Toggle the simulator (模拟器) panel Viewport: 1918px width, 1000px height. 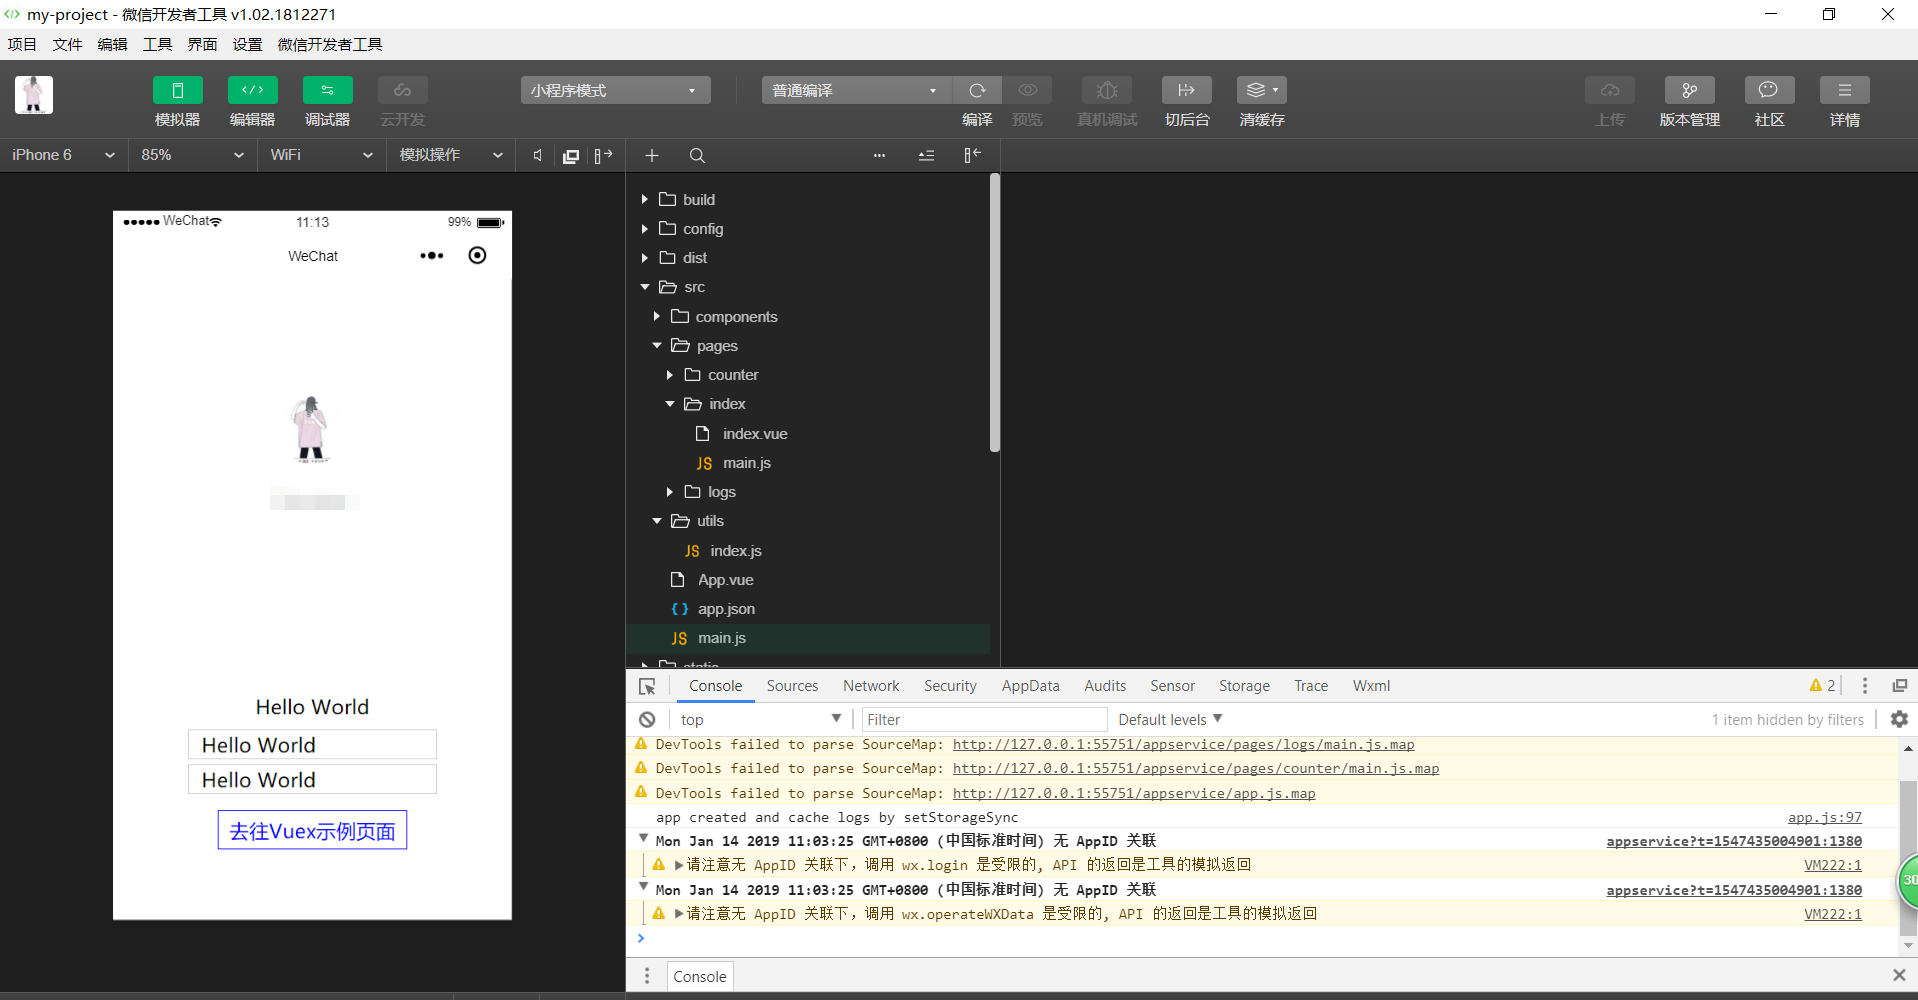(x=178, y=90)
